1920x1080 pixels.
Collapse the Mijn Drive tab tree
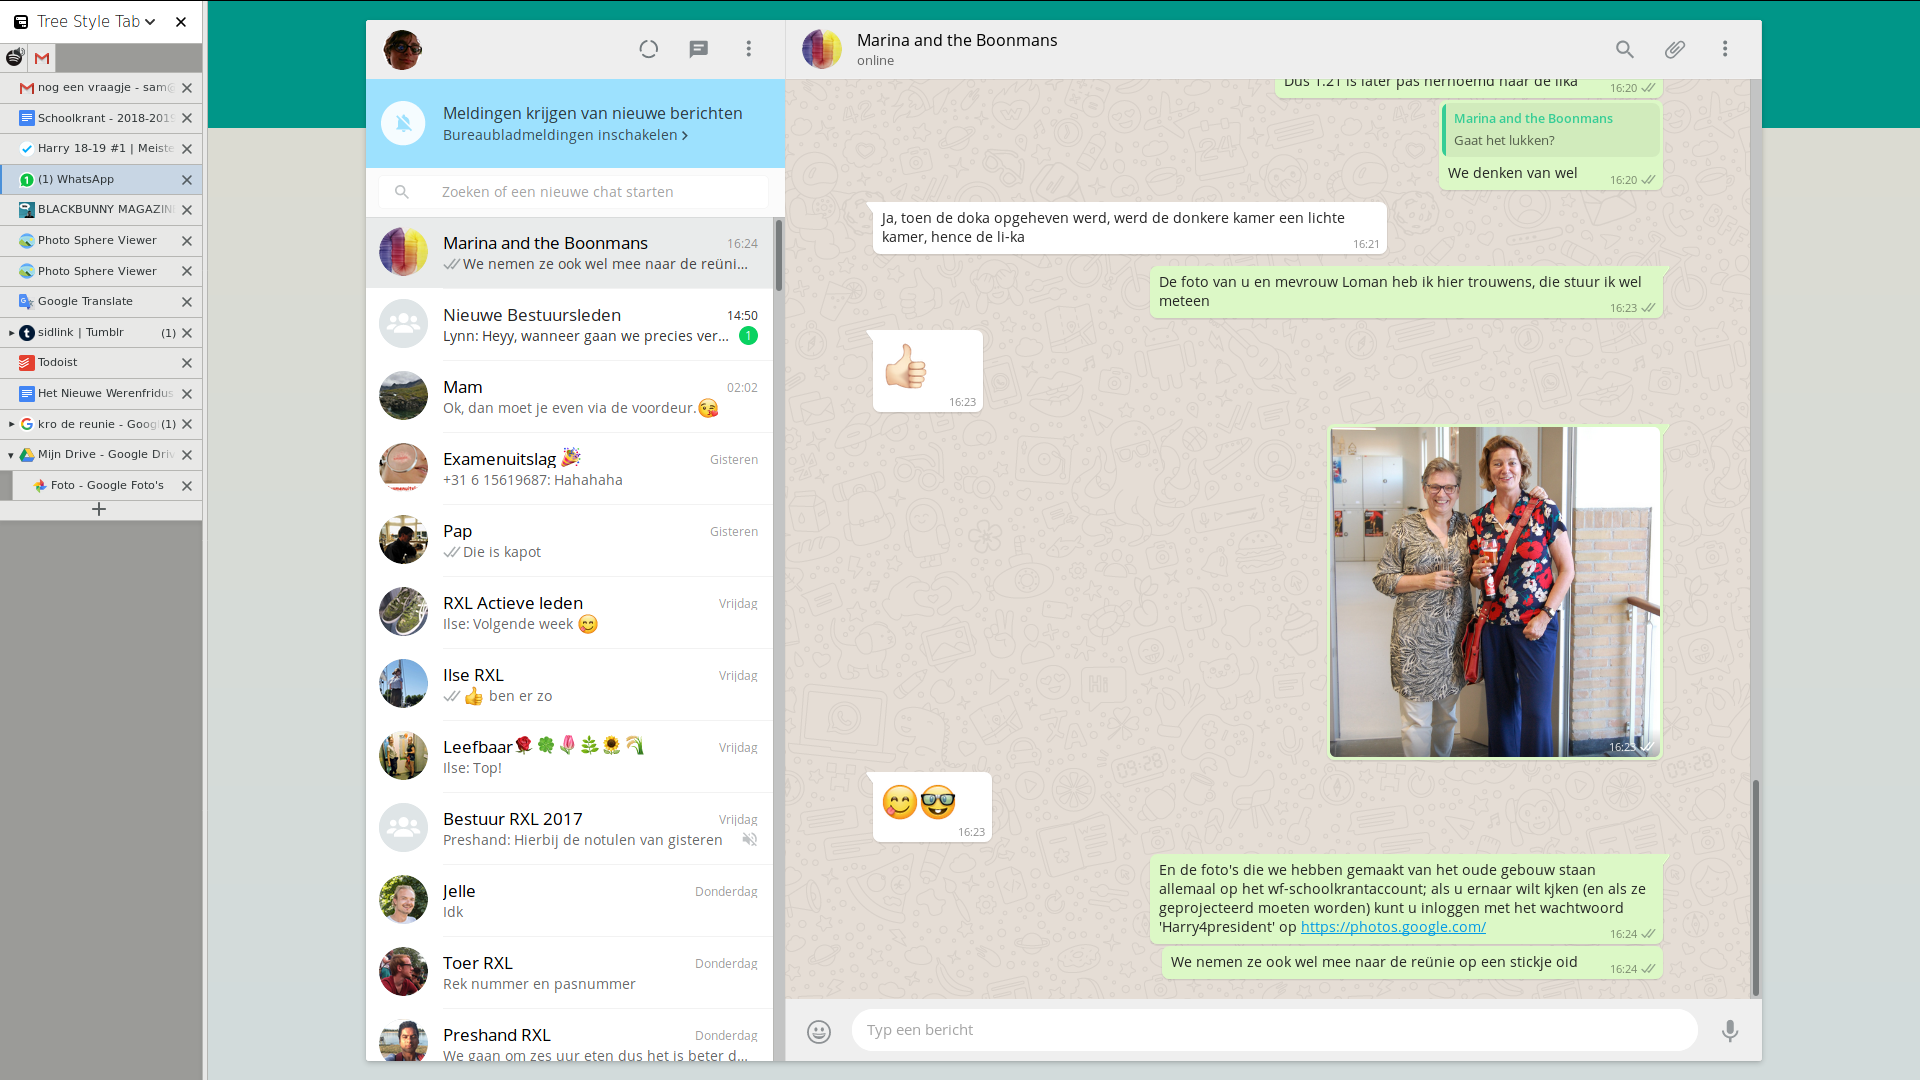11,455
